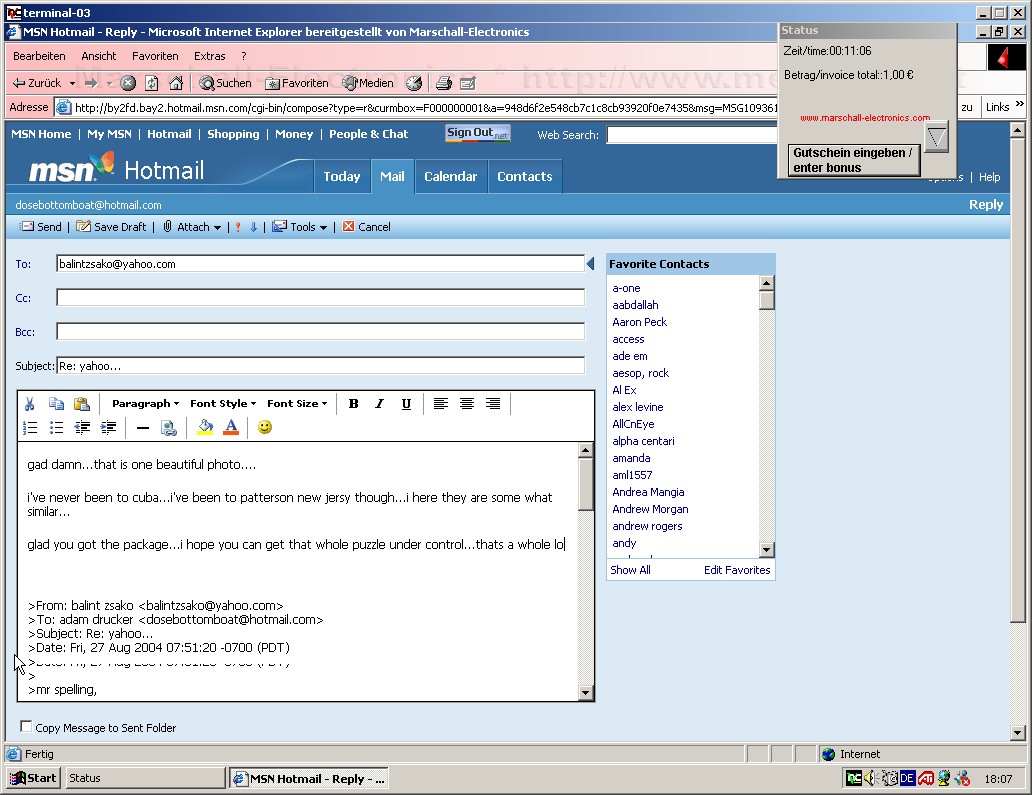Click the browser Print icon
The image size is (1032, 795).
(x=444, y=83)
